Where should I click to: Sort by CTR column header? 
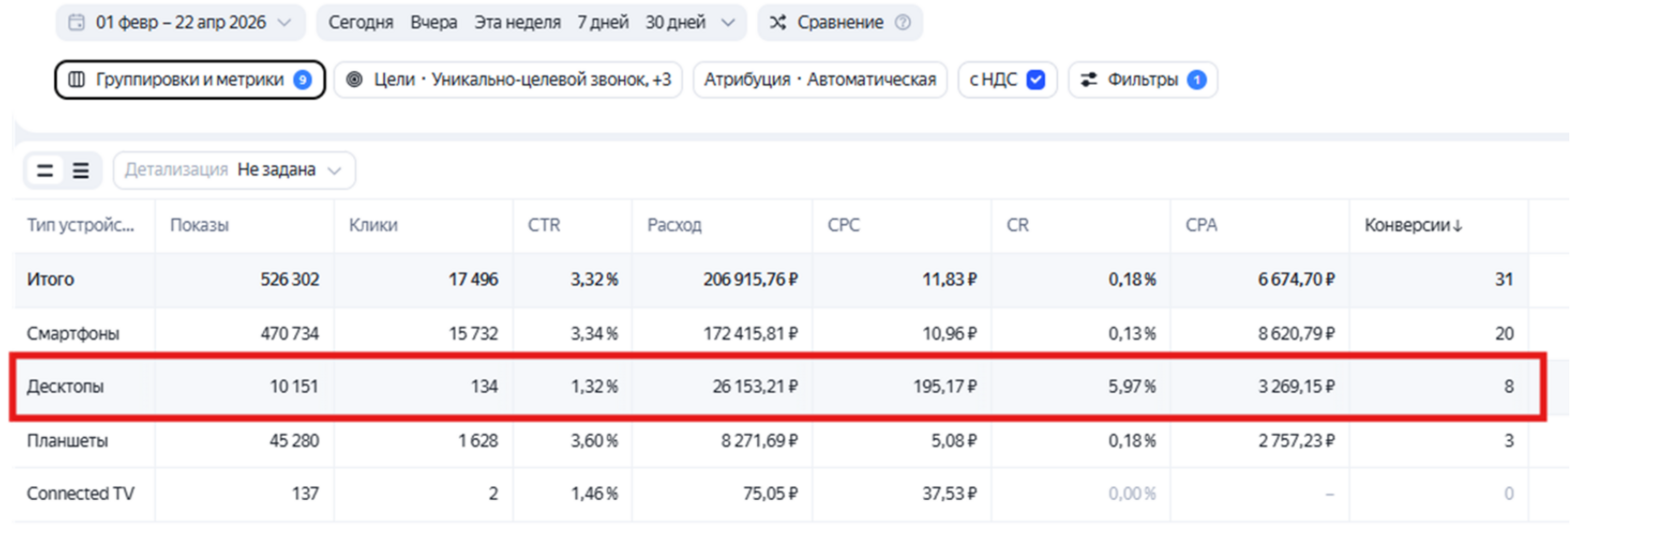(544, 225)
